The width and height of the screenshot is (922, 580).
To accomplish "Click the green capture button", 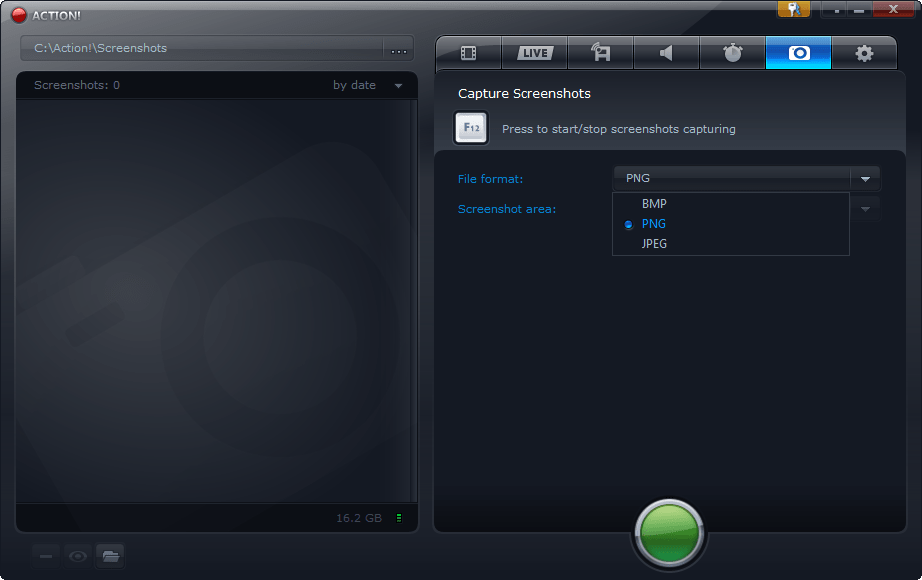I will (x=669, y=533).
